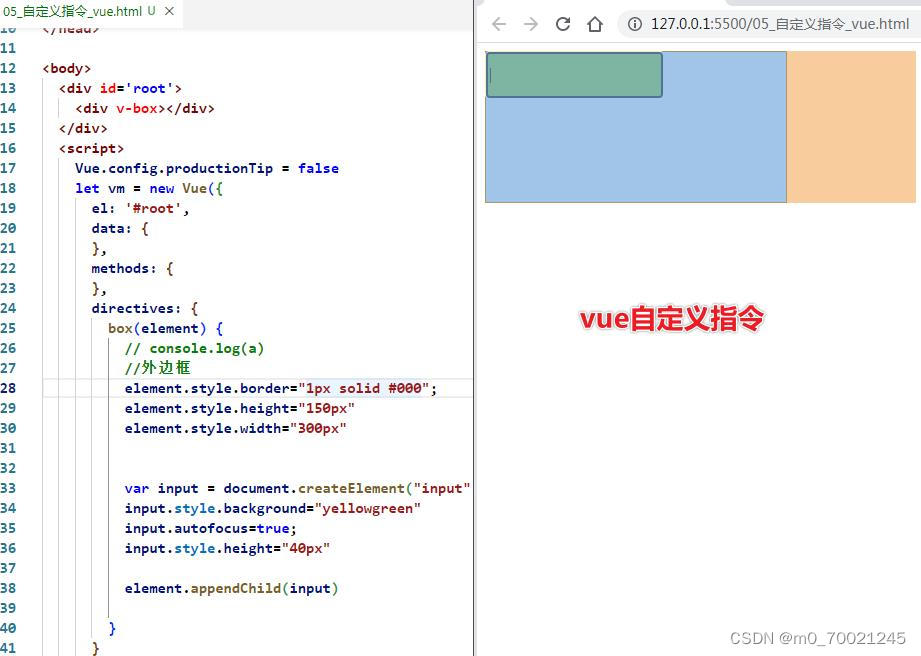This screenshot has width=921, height=656.
Task: Click the data: { line
Action: pyautogui.click(x=120, y=228)
